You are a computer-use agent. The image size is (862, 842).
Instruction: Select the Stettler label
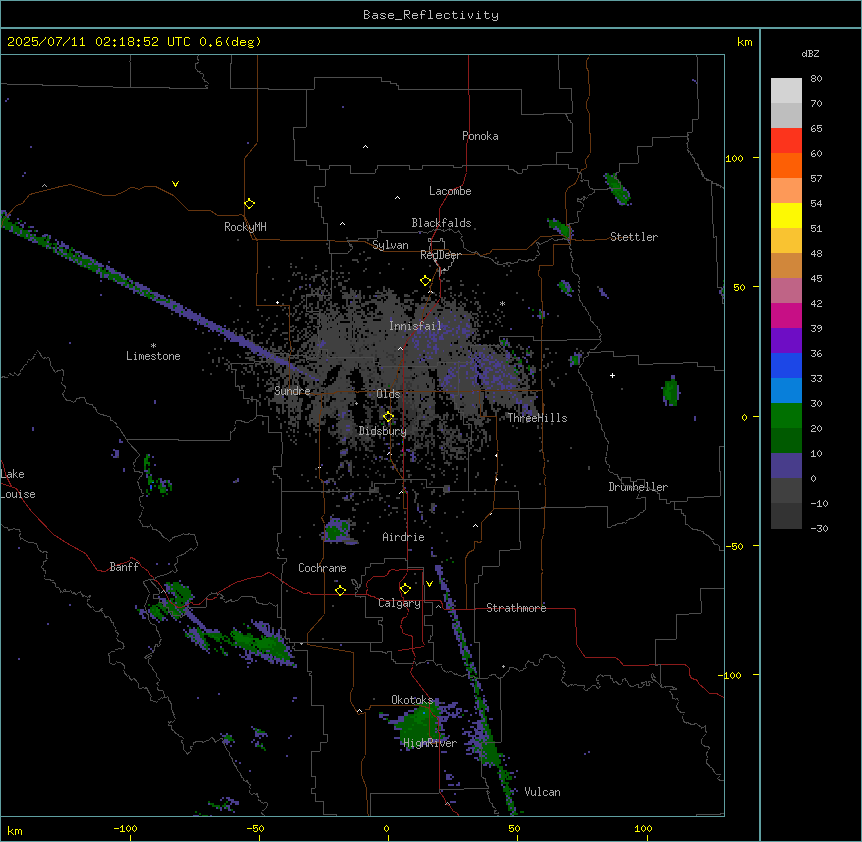(x=634, y=237)
